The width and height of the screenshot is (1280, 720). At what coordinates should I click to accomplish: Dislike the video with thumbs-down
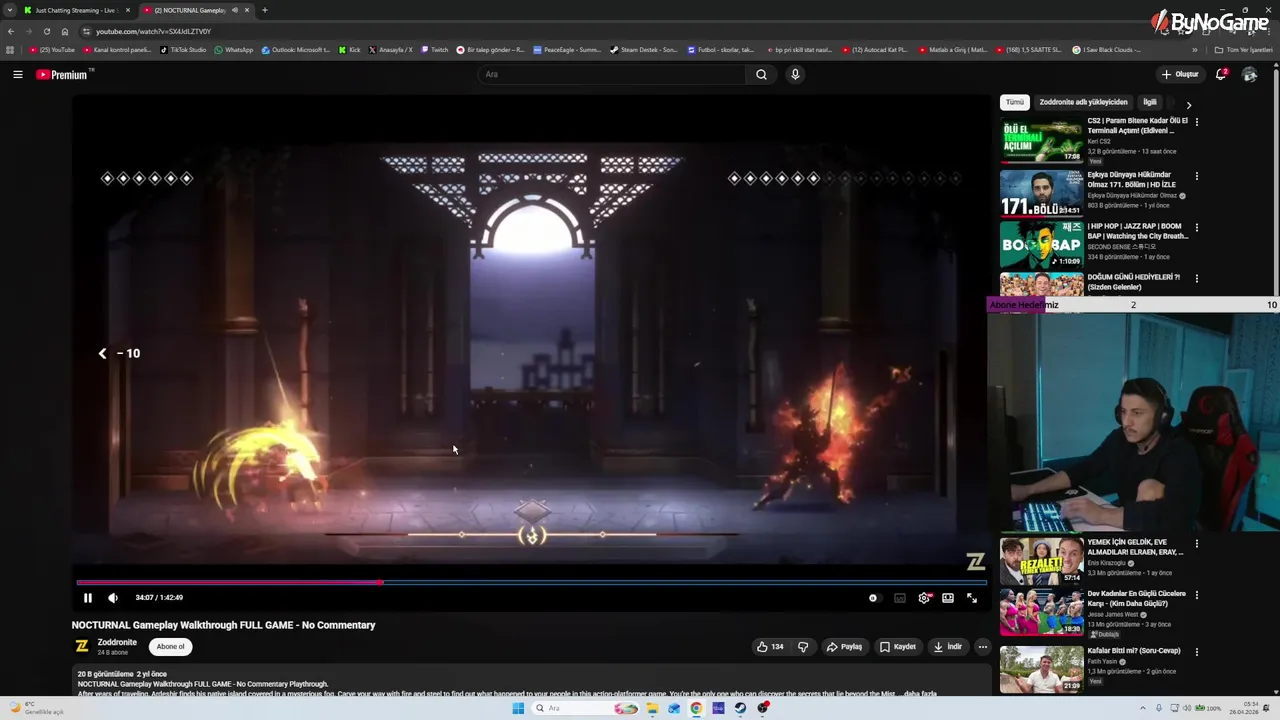(x=803, y=647)
